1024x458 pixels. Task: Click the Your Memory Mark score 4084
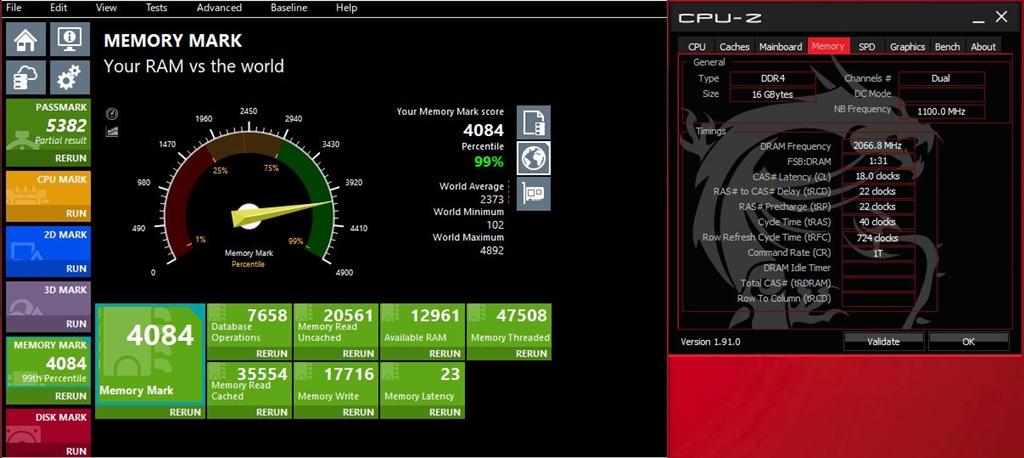click(483, 131)
